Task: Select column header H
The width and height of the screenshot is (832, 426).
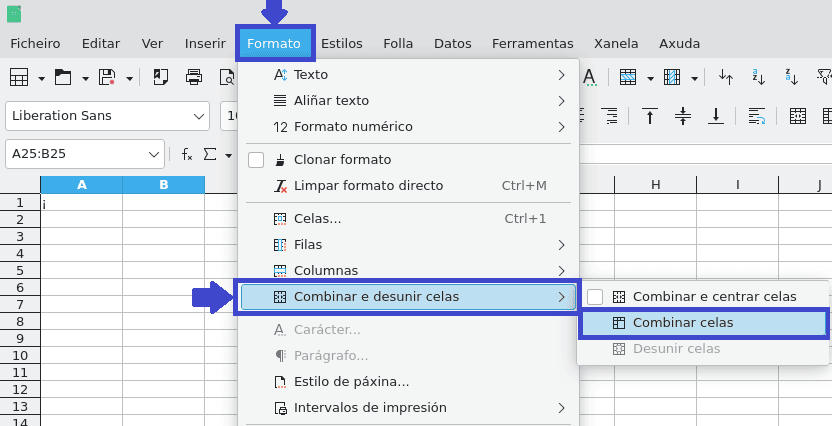Action: (x=655, y=185)
